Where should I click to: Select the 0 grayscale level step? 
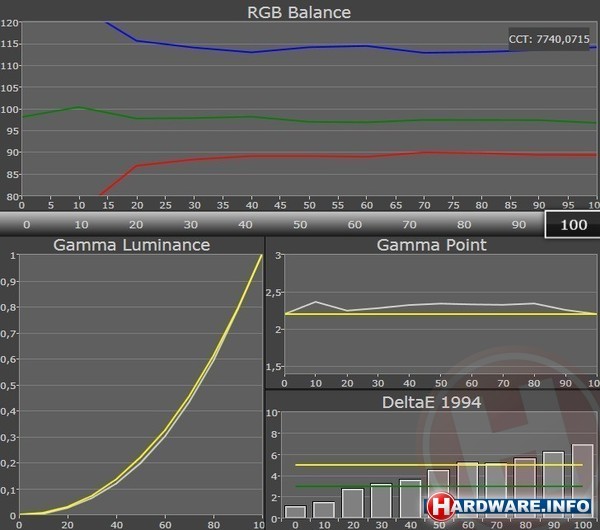(x=26, y=225)
